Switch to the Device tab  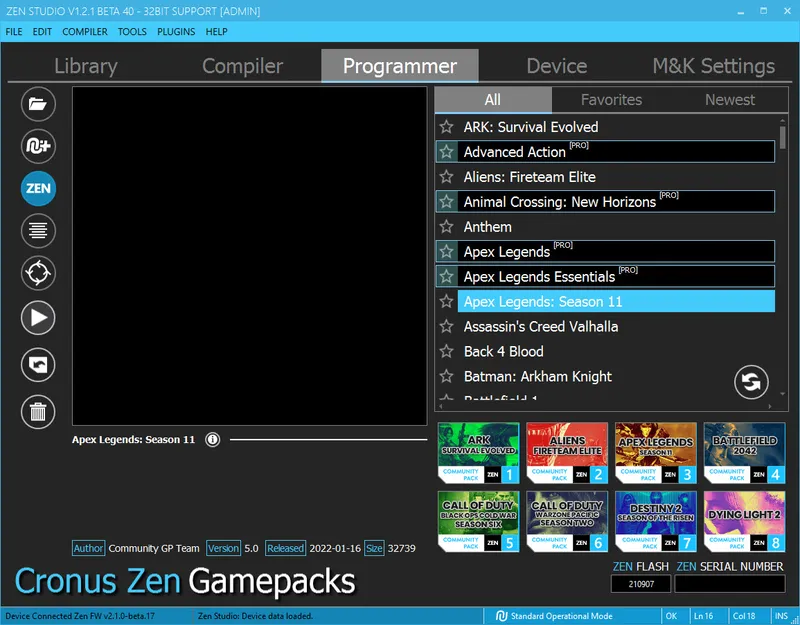pos(556,66)
